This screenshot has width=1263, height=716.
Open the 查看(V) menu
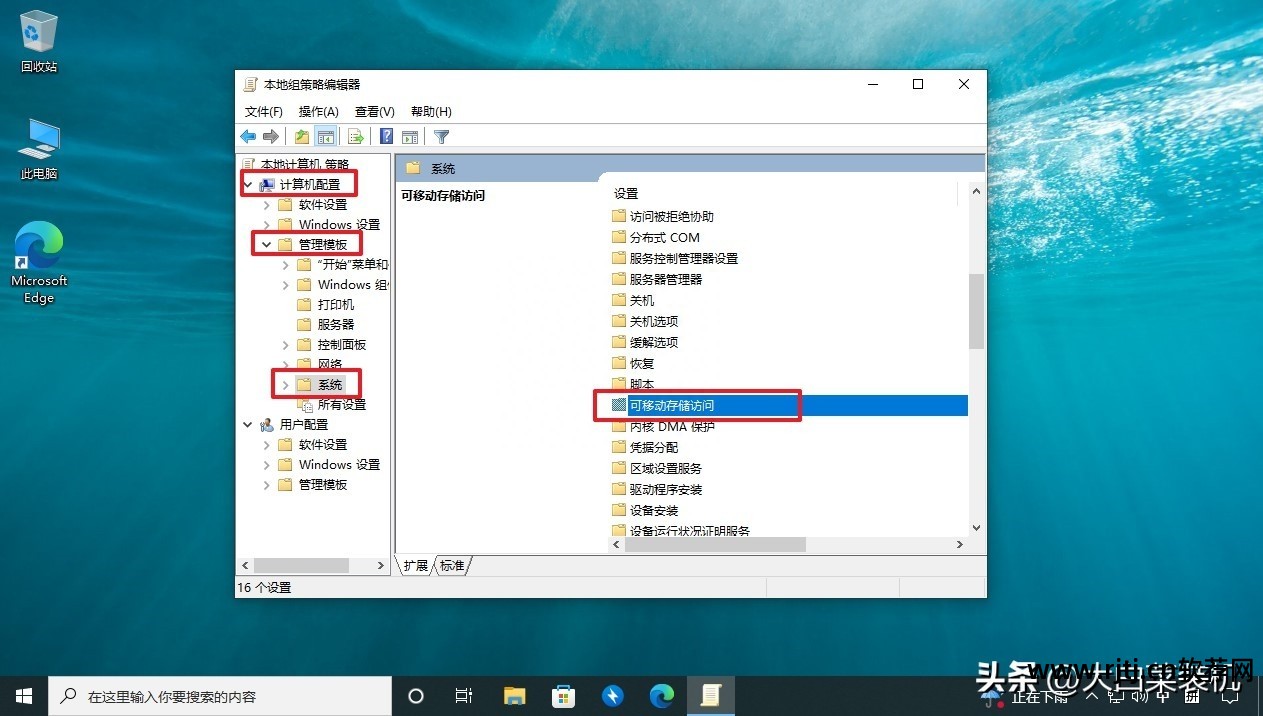tap(374, 112)
